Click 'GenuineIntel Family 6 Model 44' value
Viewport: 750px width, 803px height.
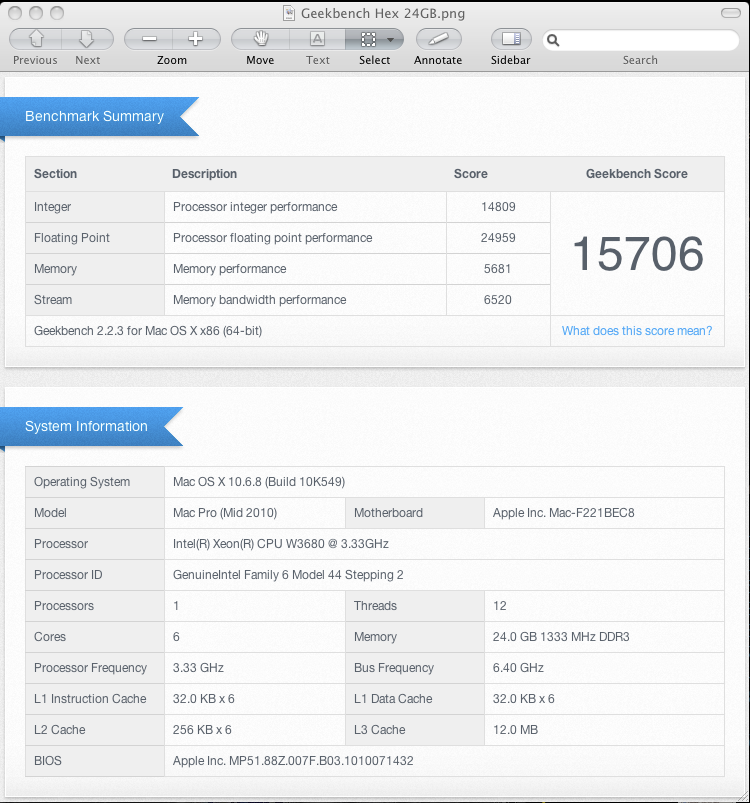[288, 575]
